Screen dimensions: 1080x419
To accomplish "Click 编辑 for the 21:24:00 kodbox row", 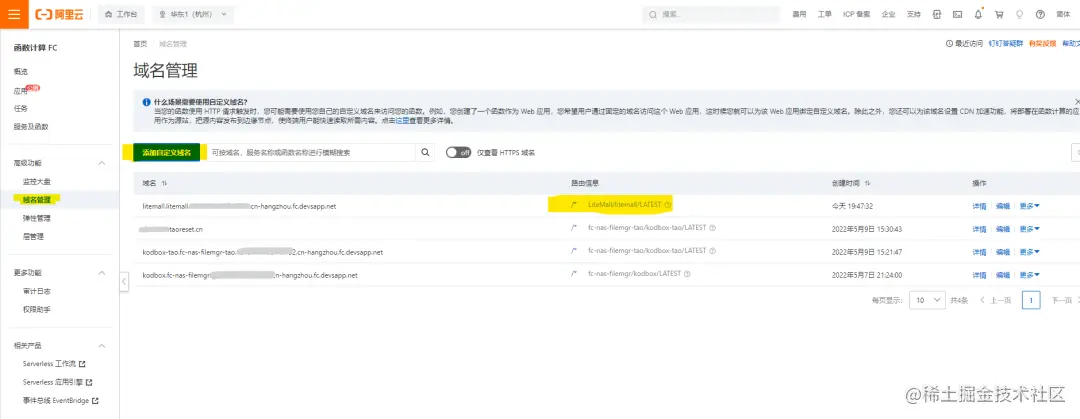I will tap(1003, 275).
